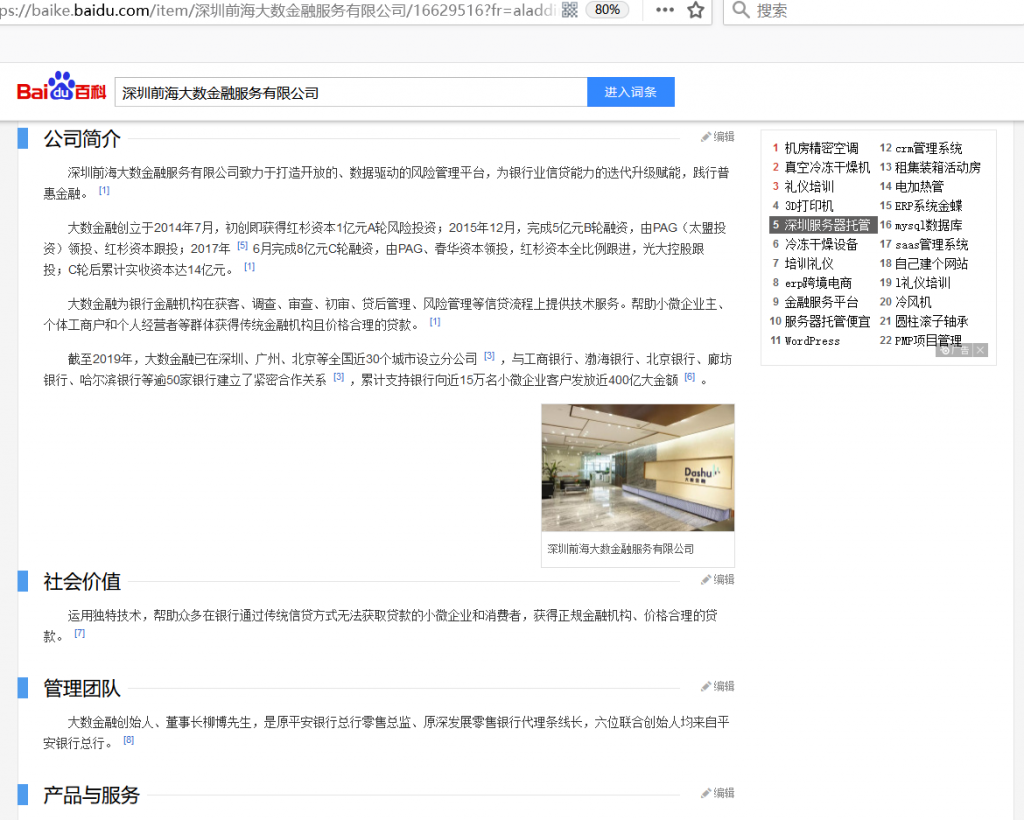Screen dimensions: 1024x820
Task: Open ad link 机房精密空调
Action: [x=821, y=148]
